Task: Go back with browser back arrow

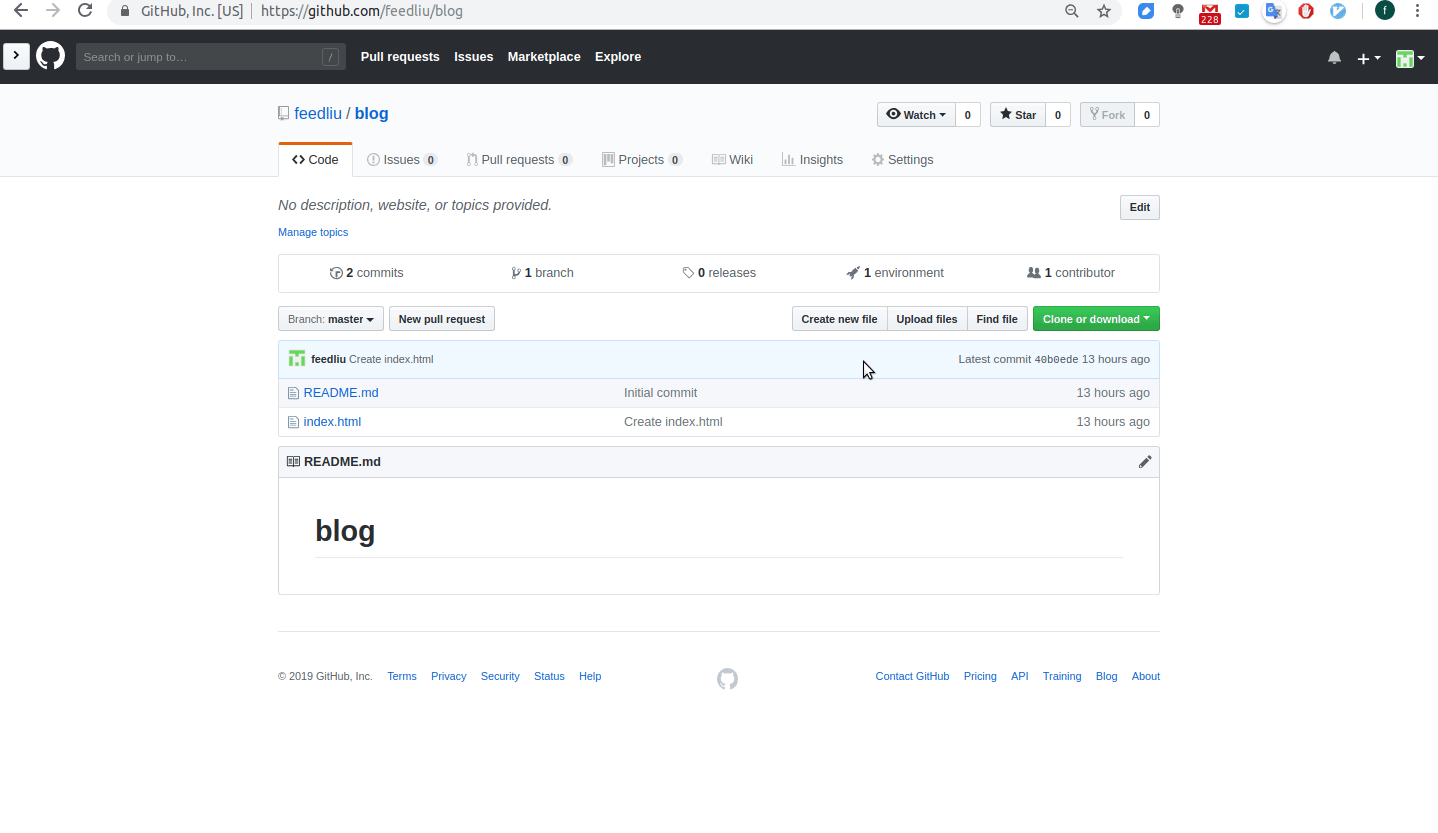Action: point(20,11)
